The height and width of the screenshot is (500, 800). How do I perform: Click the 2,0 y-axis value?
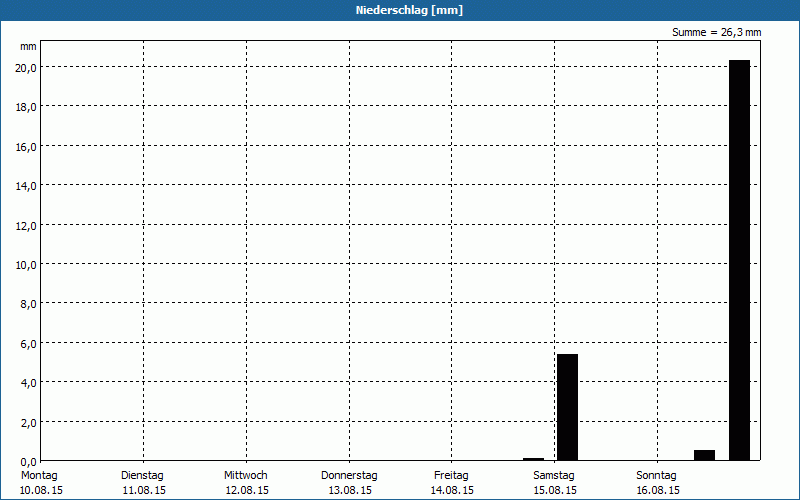point(29,423)
